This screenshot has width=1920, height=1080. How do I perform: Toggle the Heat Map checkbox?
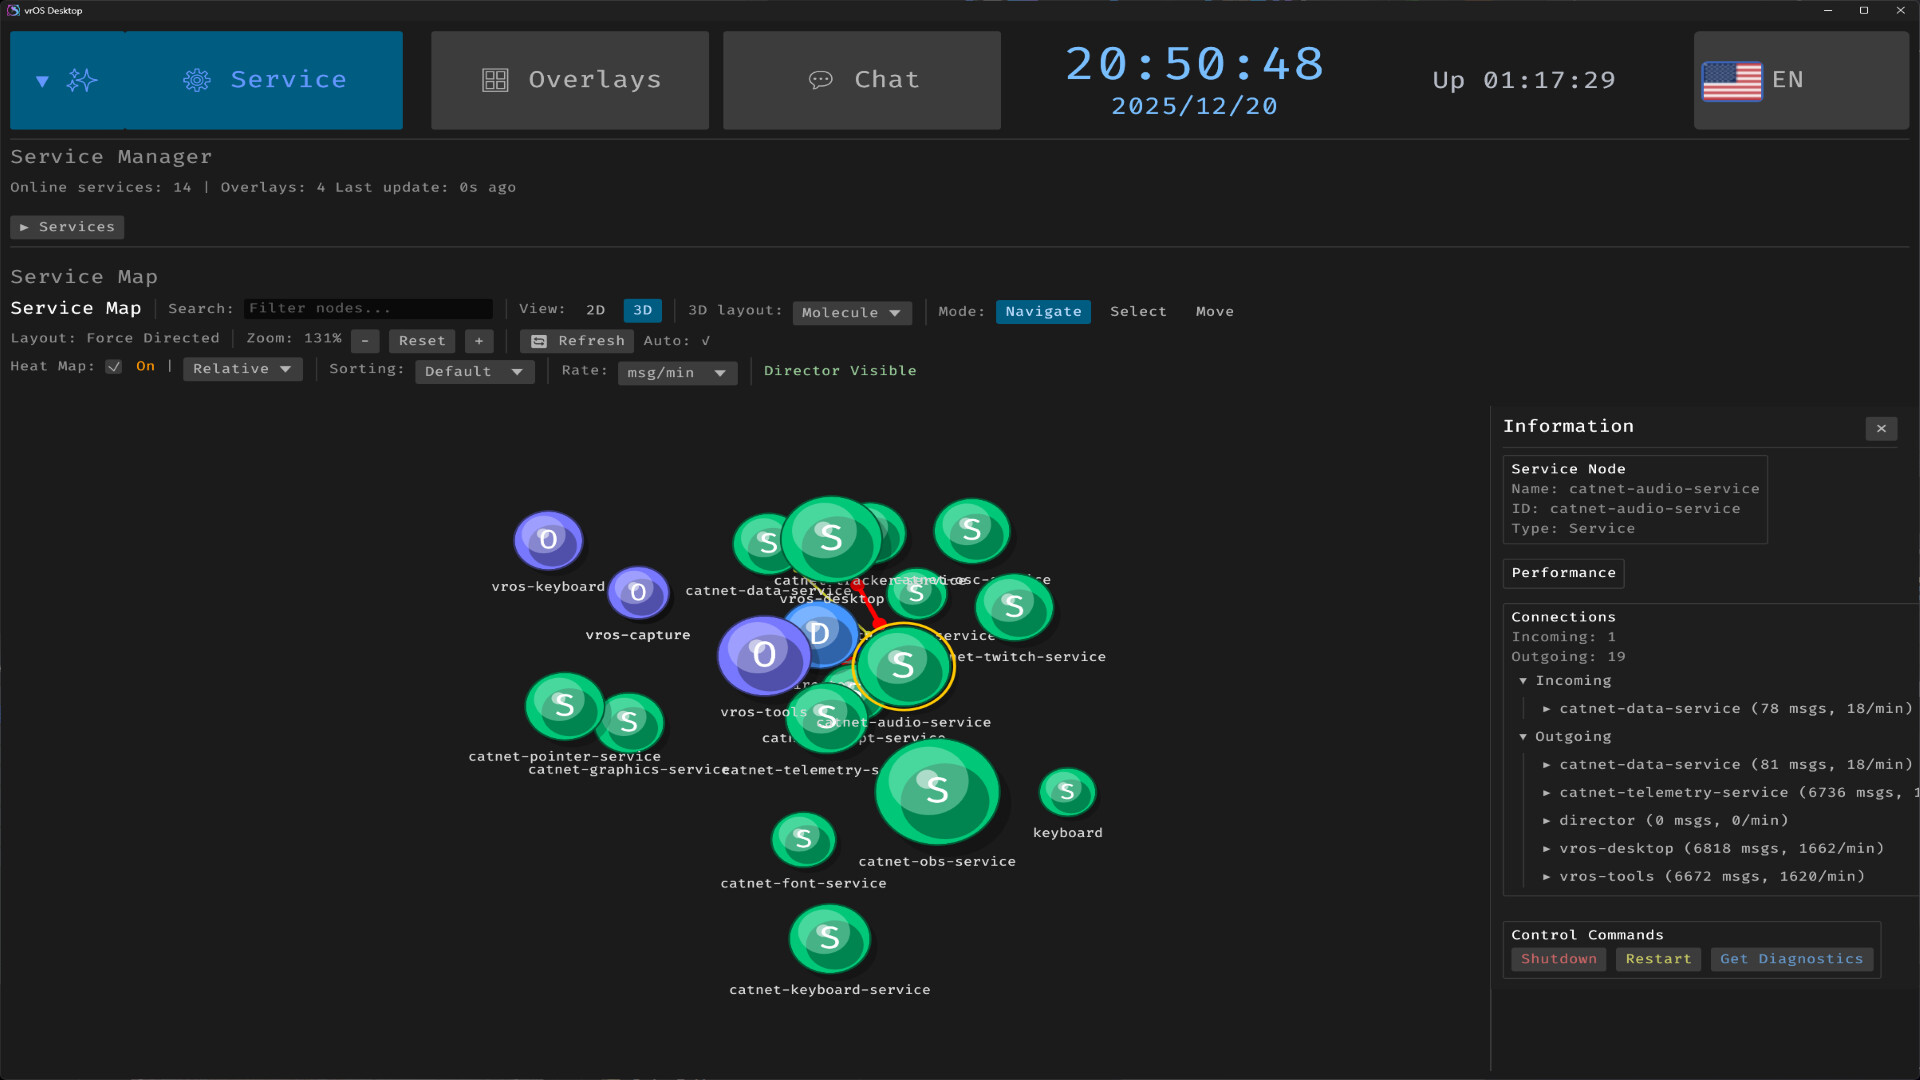(x=114, y=367)
